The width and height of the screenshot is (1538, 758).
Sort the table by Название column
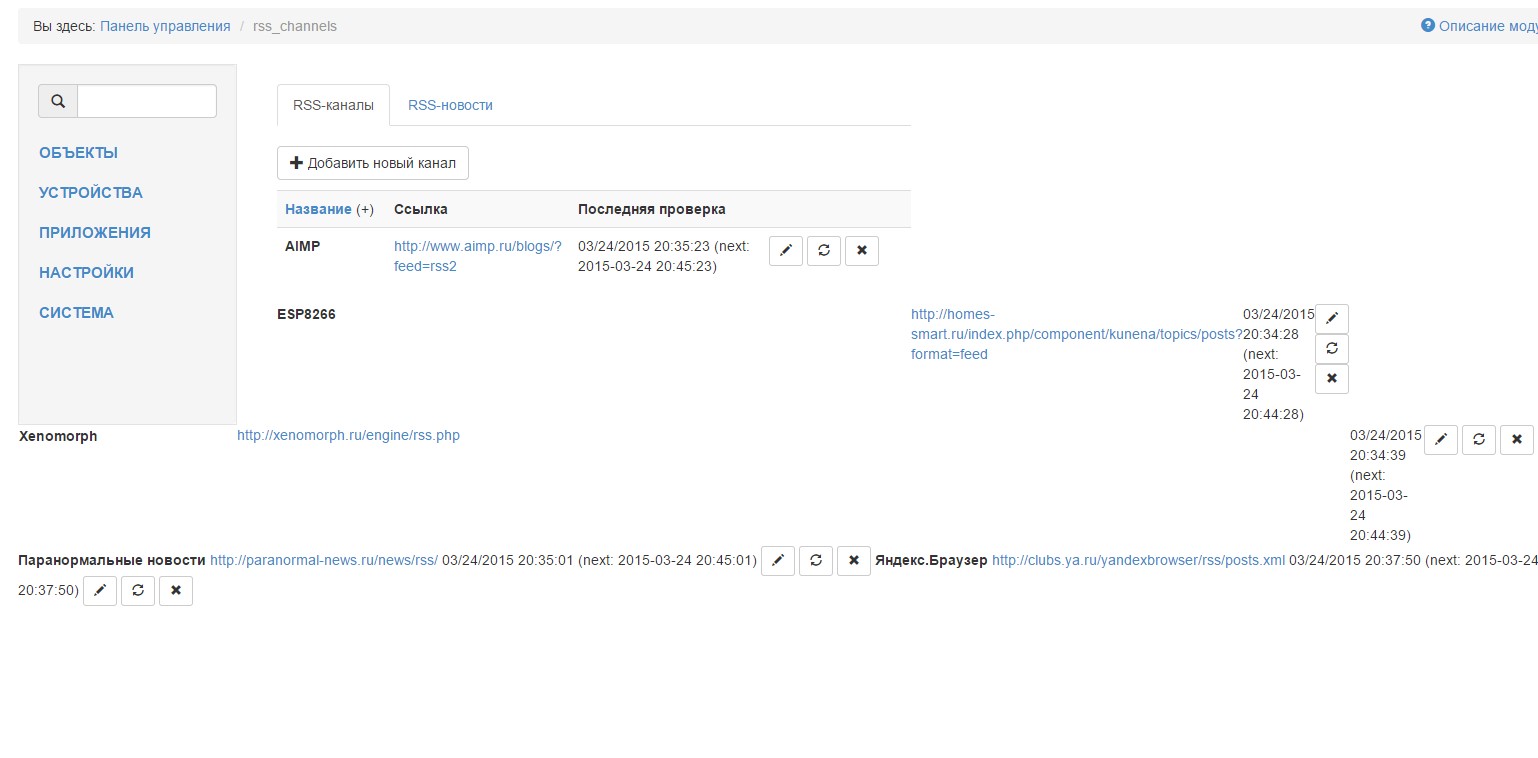(x=320, y=209)
